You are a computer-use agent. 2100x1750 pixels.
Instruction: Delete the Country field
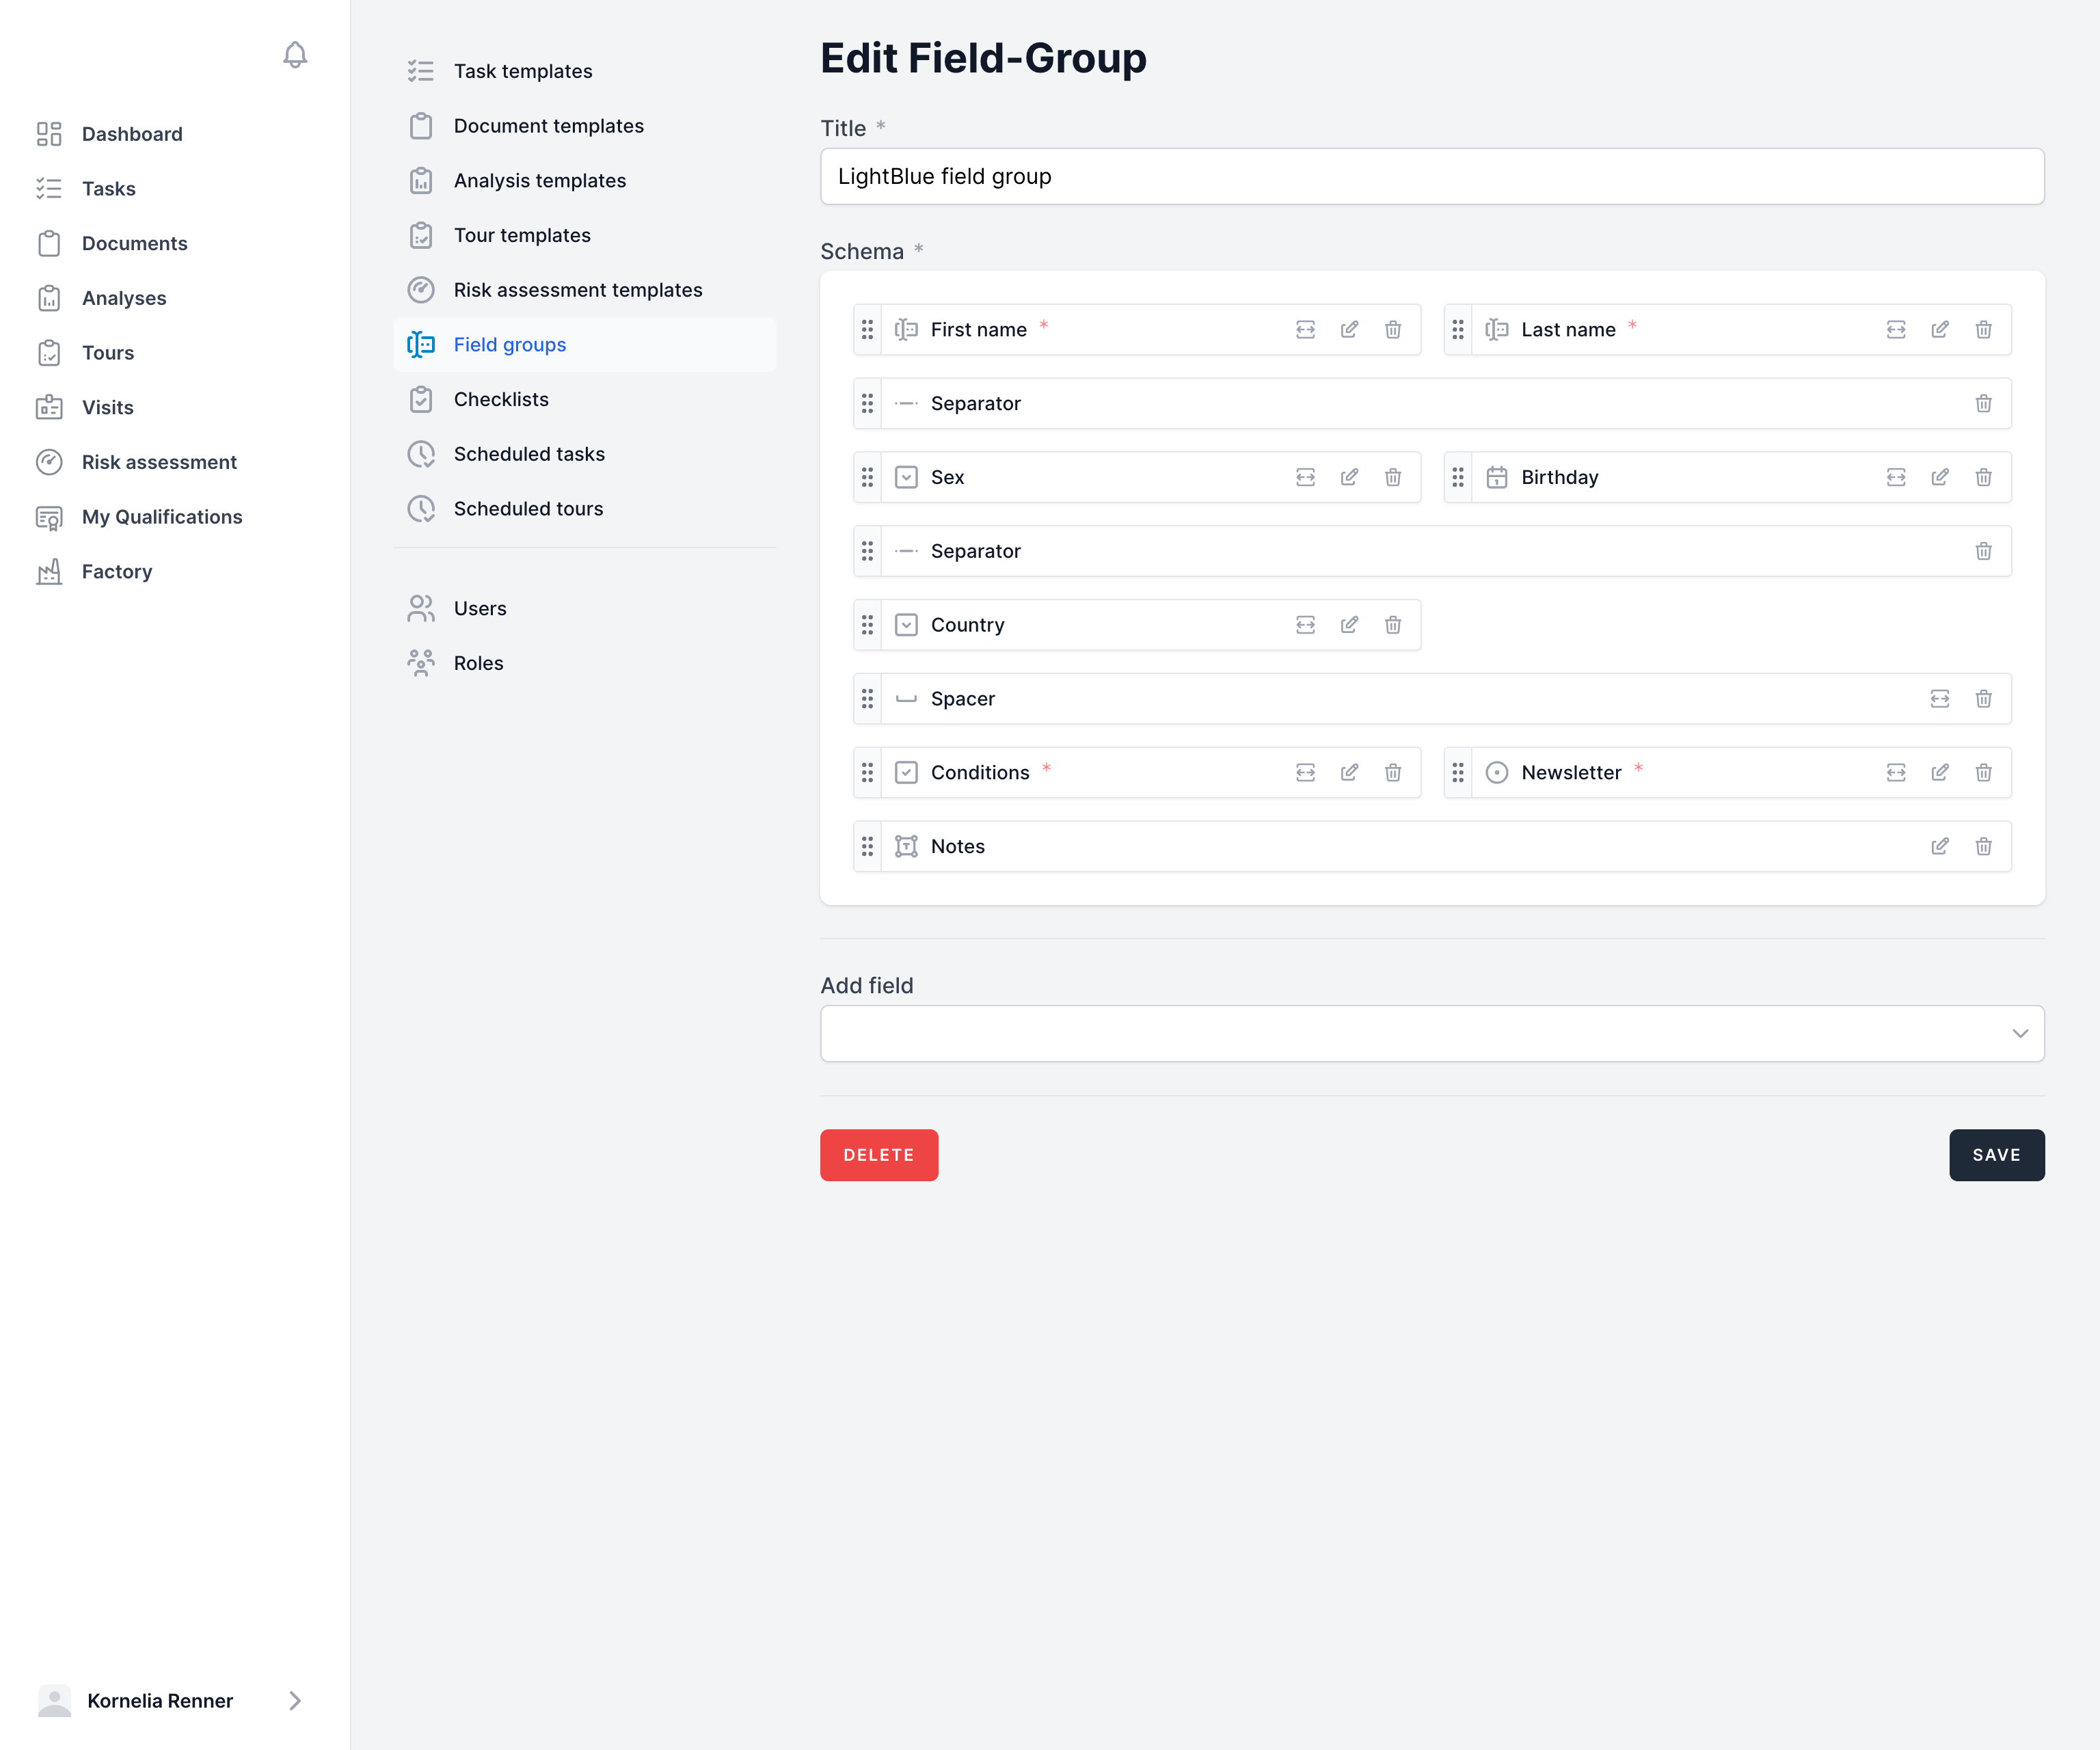pyautogui.click(x=1393, y=626)
